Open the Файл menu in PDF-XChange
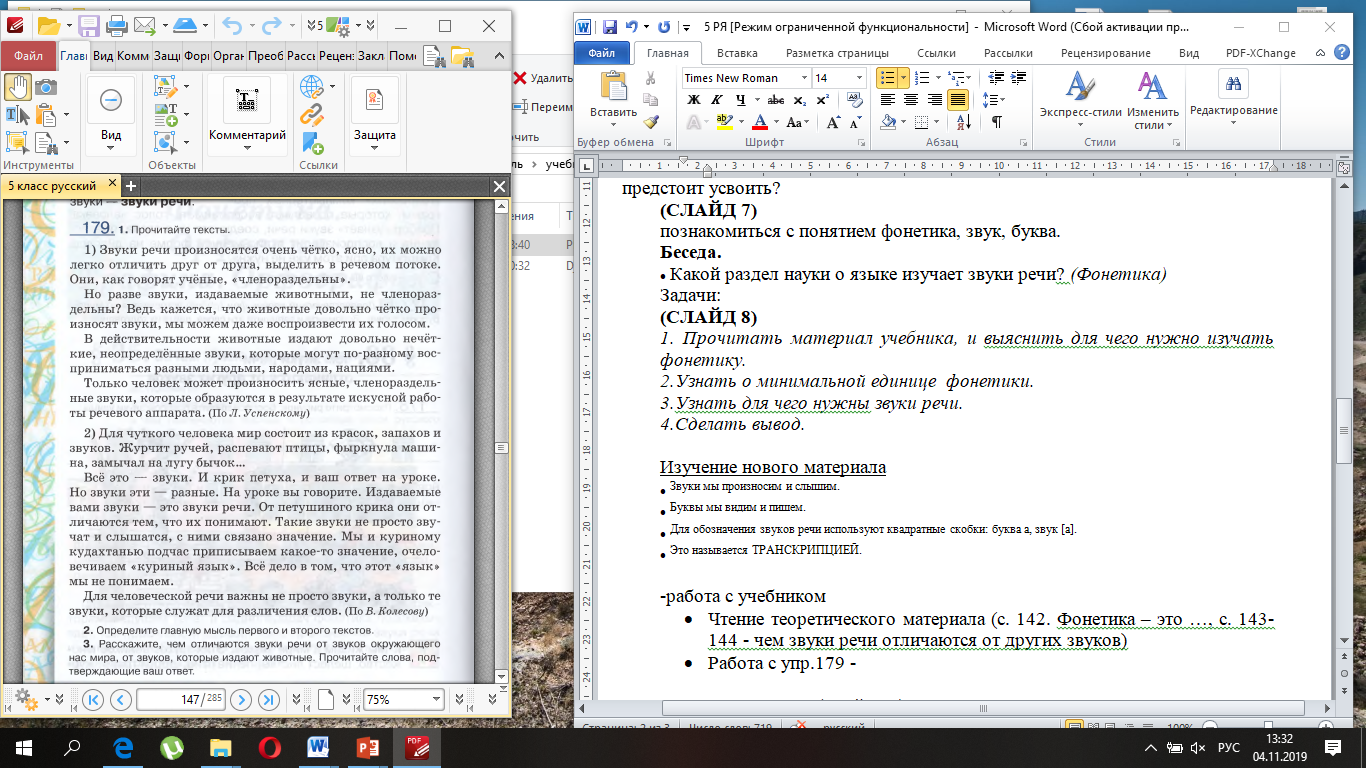Viewport: 1366px width, 768px height. pyautogui.click(x=28, y=57)
